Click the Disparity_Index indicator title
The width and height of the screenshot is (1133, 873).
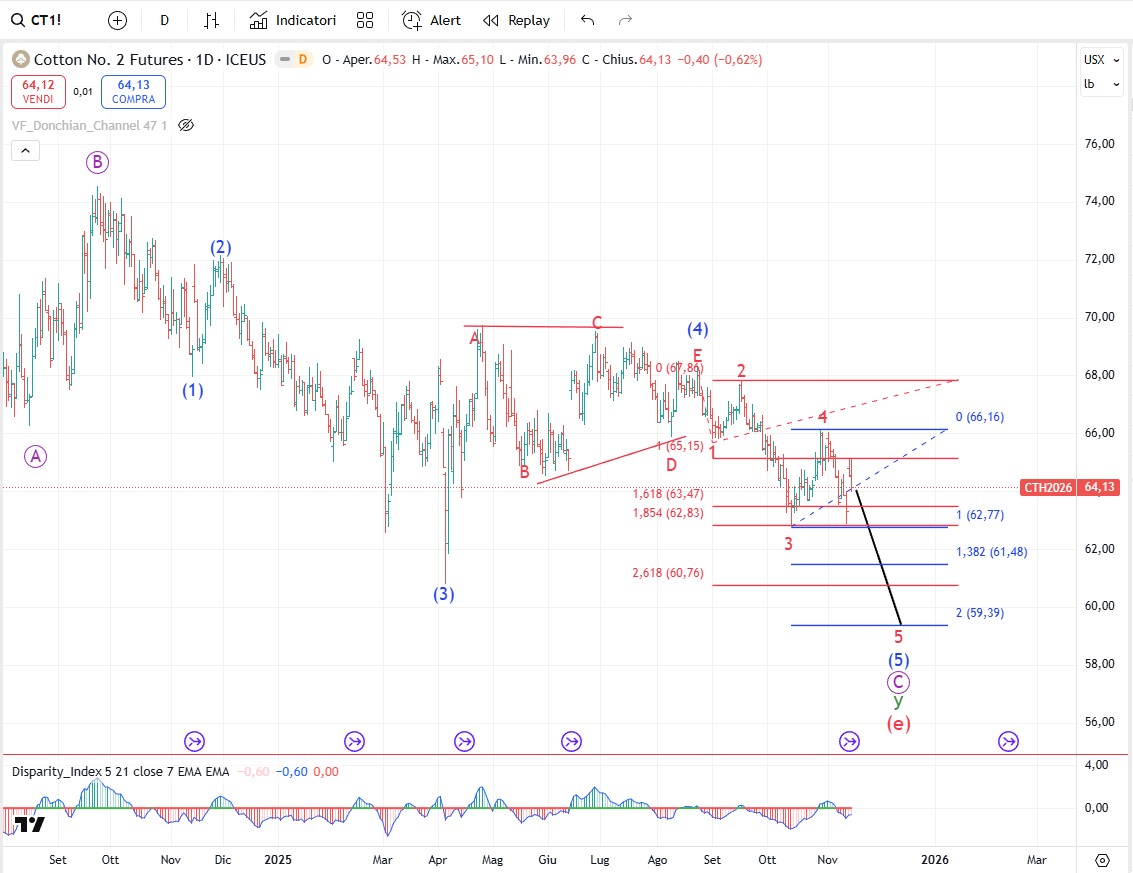[x=120, y=771]
